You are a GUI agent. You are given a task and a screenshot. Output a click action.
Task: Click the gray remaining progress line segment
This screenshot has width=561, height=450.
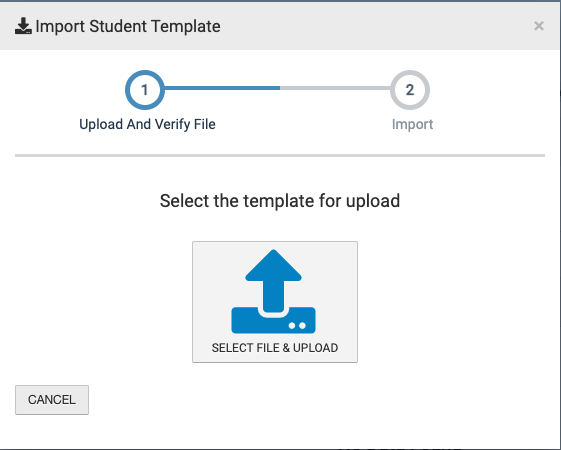click(x=335, y=88)
